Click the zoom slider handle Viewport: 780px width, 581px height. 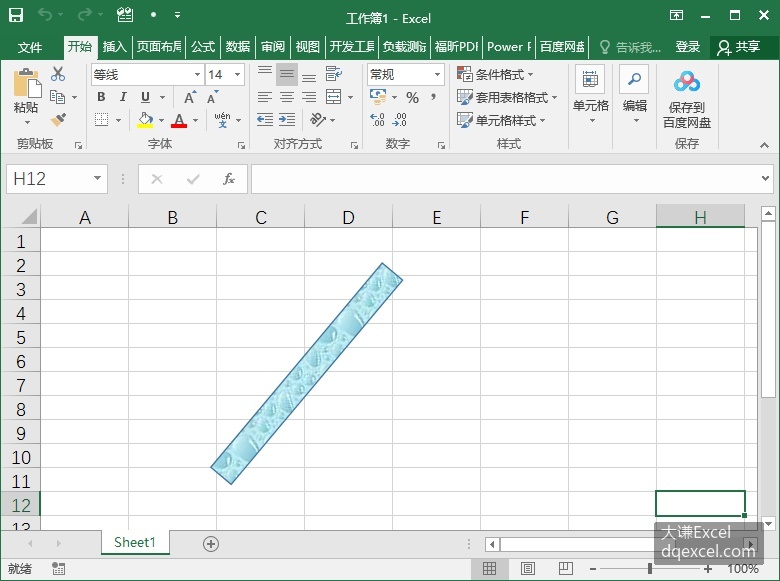point(650,568)
